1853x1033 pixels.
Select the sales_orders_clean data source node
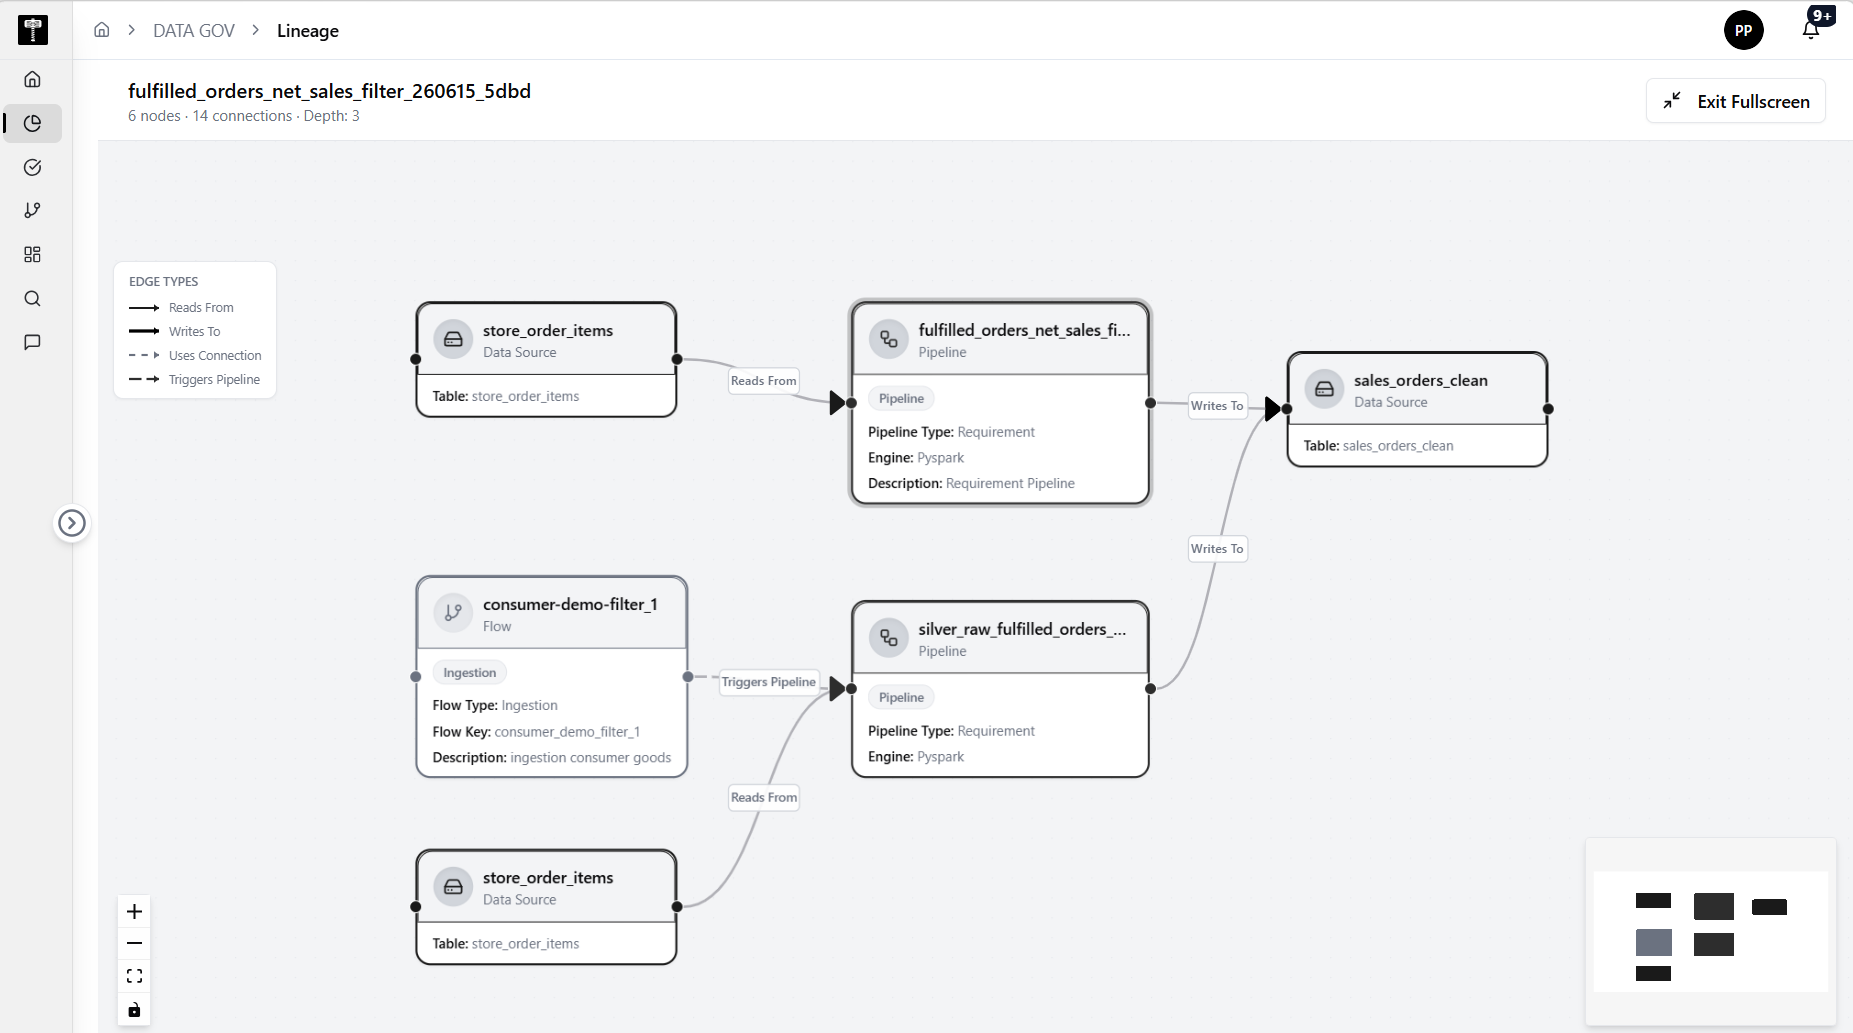point(1417,409)
